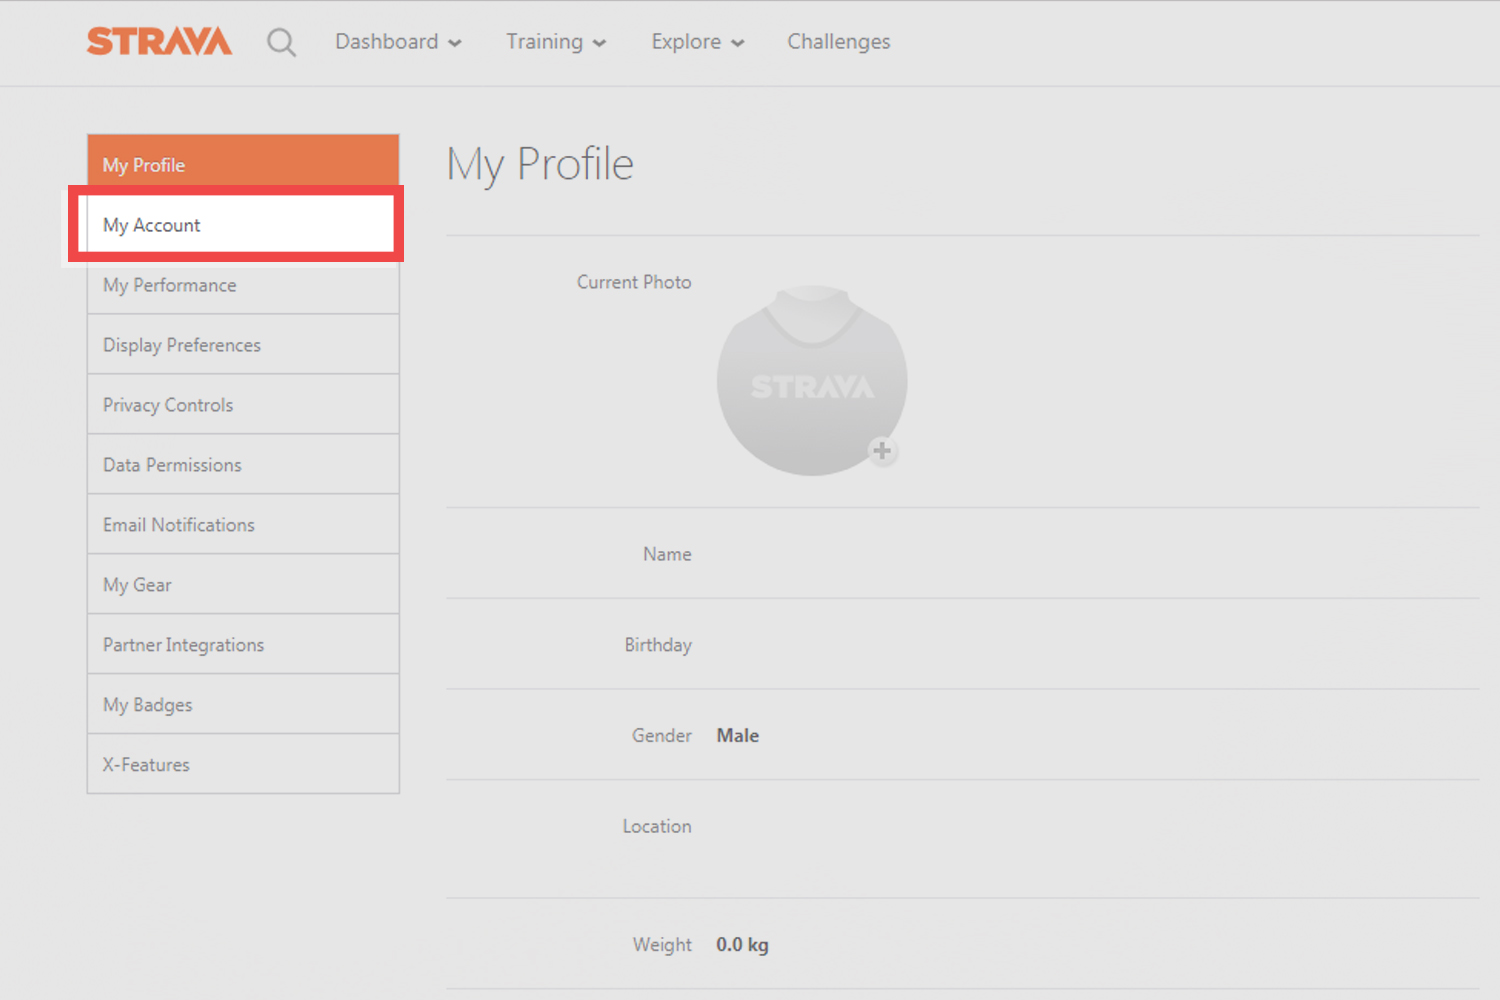Expand the Dashboard dropdown menu

click(398, 42)
